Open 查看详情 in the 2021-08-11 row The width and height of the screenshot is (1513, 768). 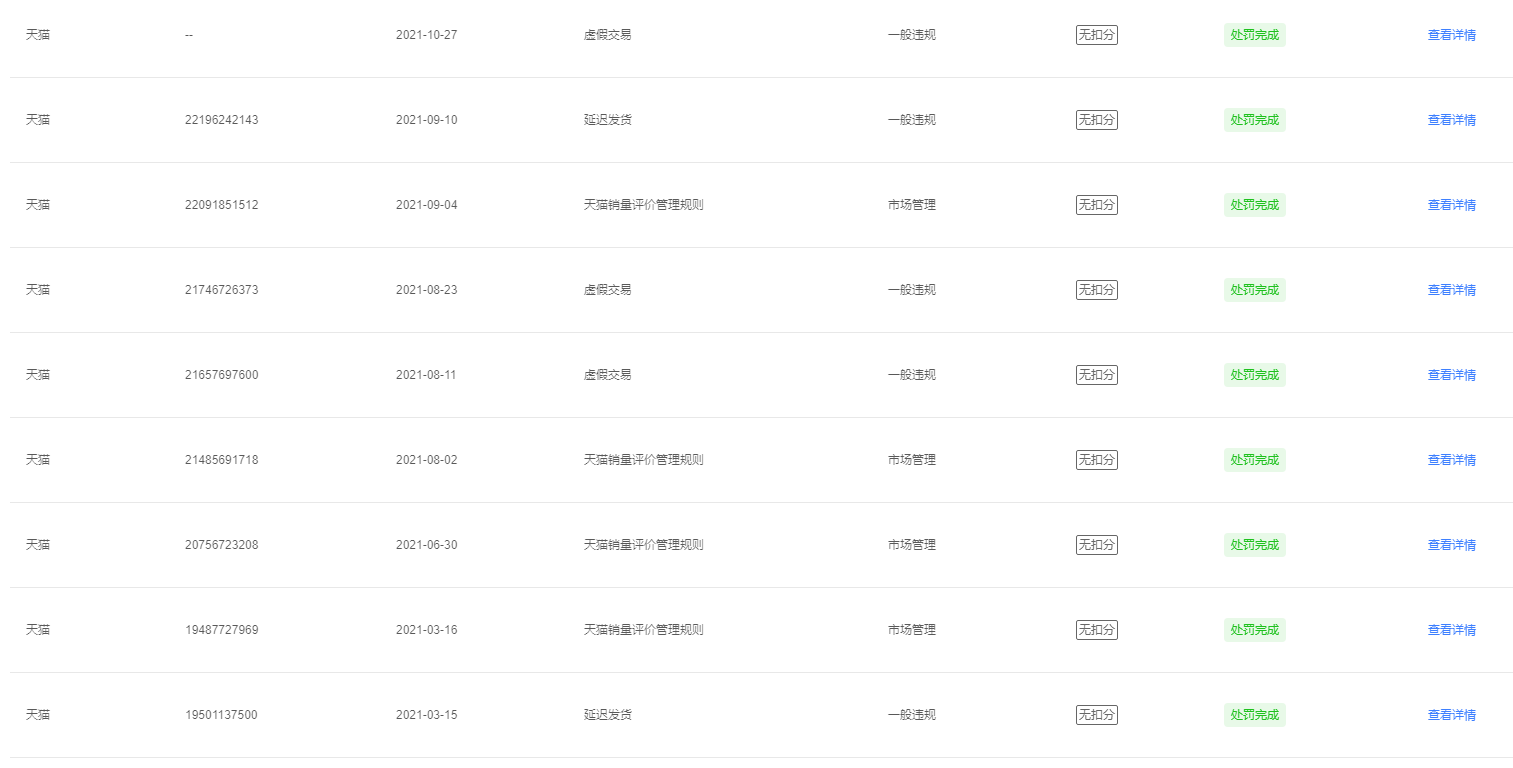[1451, 375]
